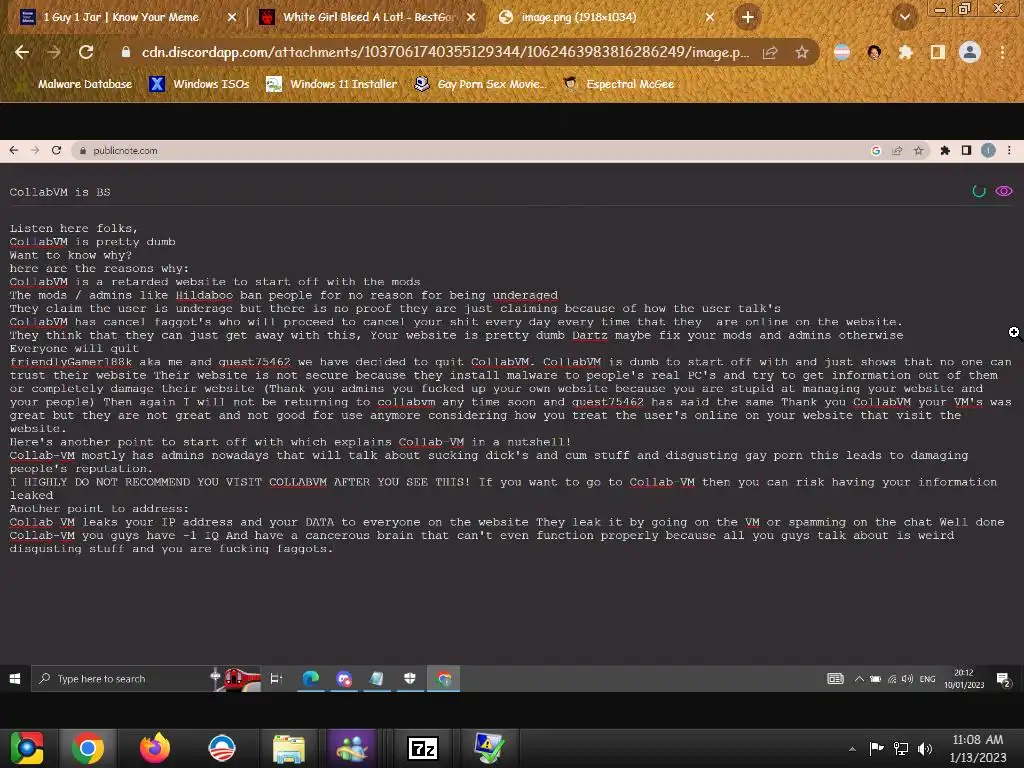Open the tab search chevron dropdown
The width and height of the screenshot is (1024, 768).
point(905,17)
